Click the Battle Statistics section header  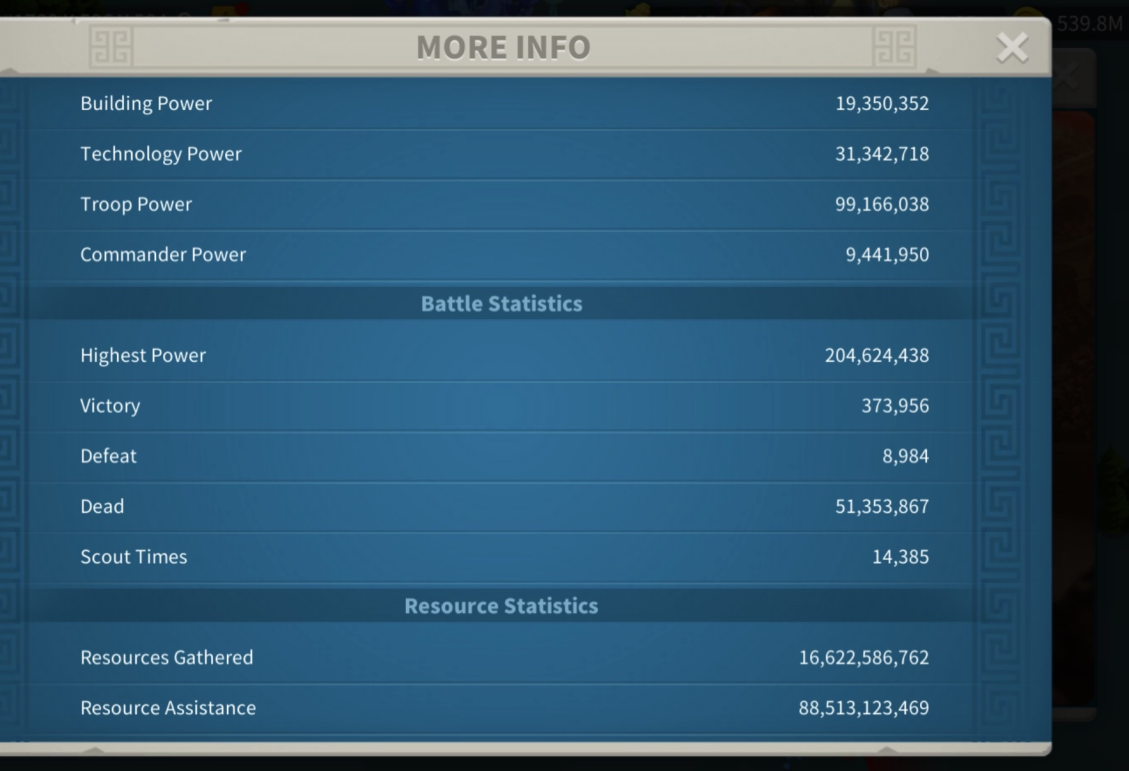tap(501, 304)
